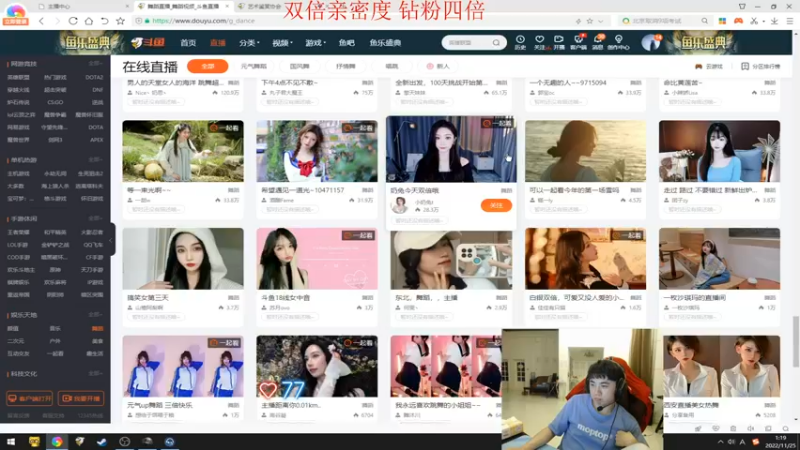Click the Douyu logo in the header
The height and width of the screenshot is (450, 800).
[148, 43]
